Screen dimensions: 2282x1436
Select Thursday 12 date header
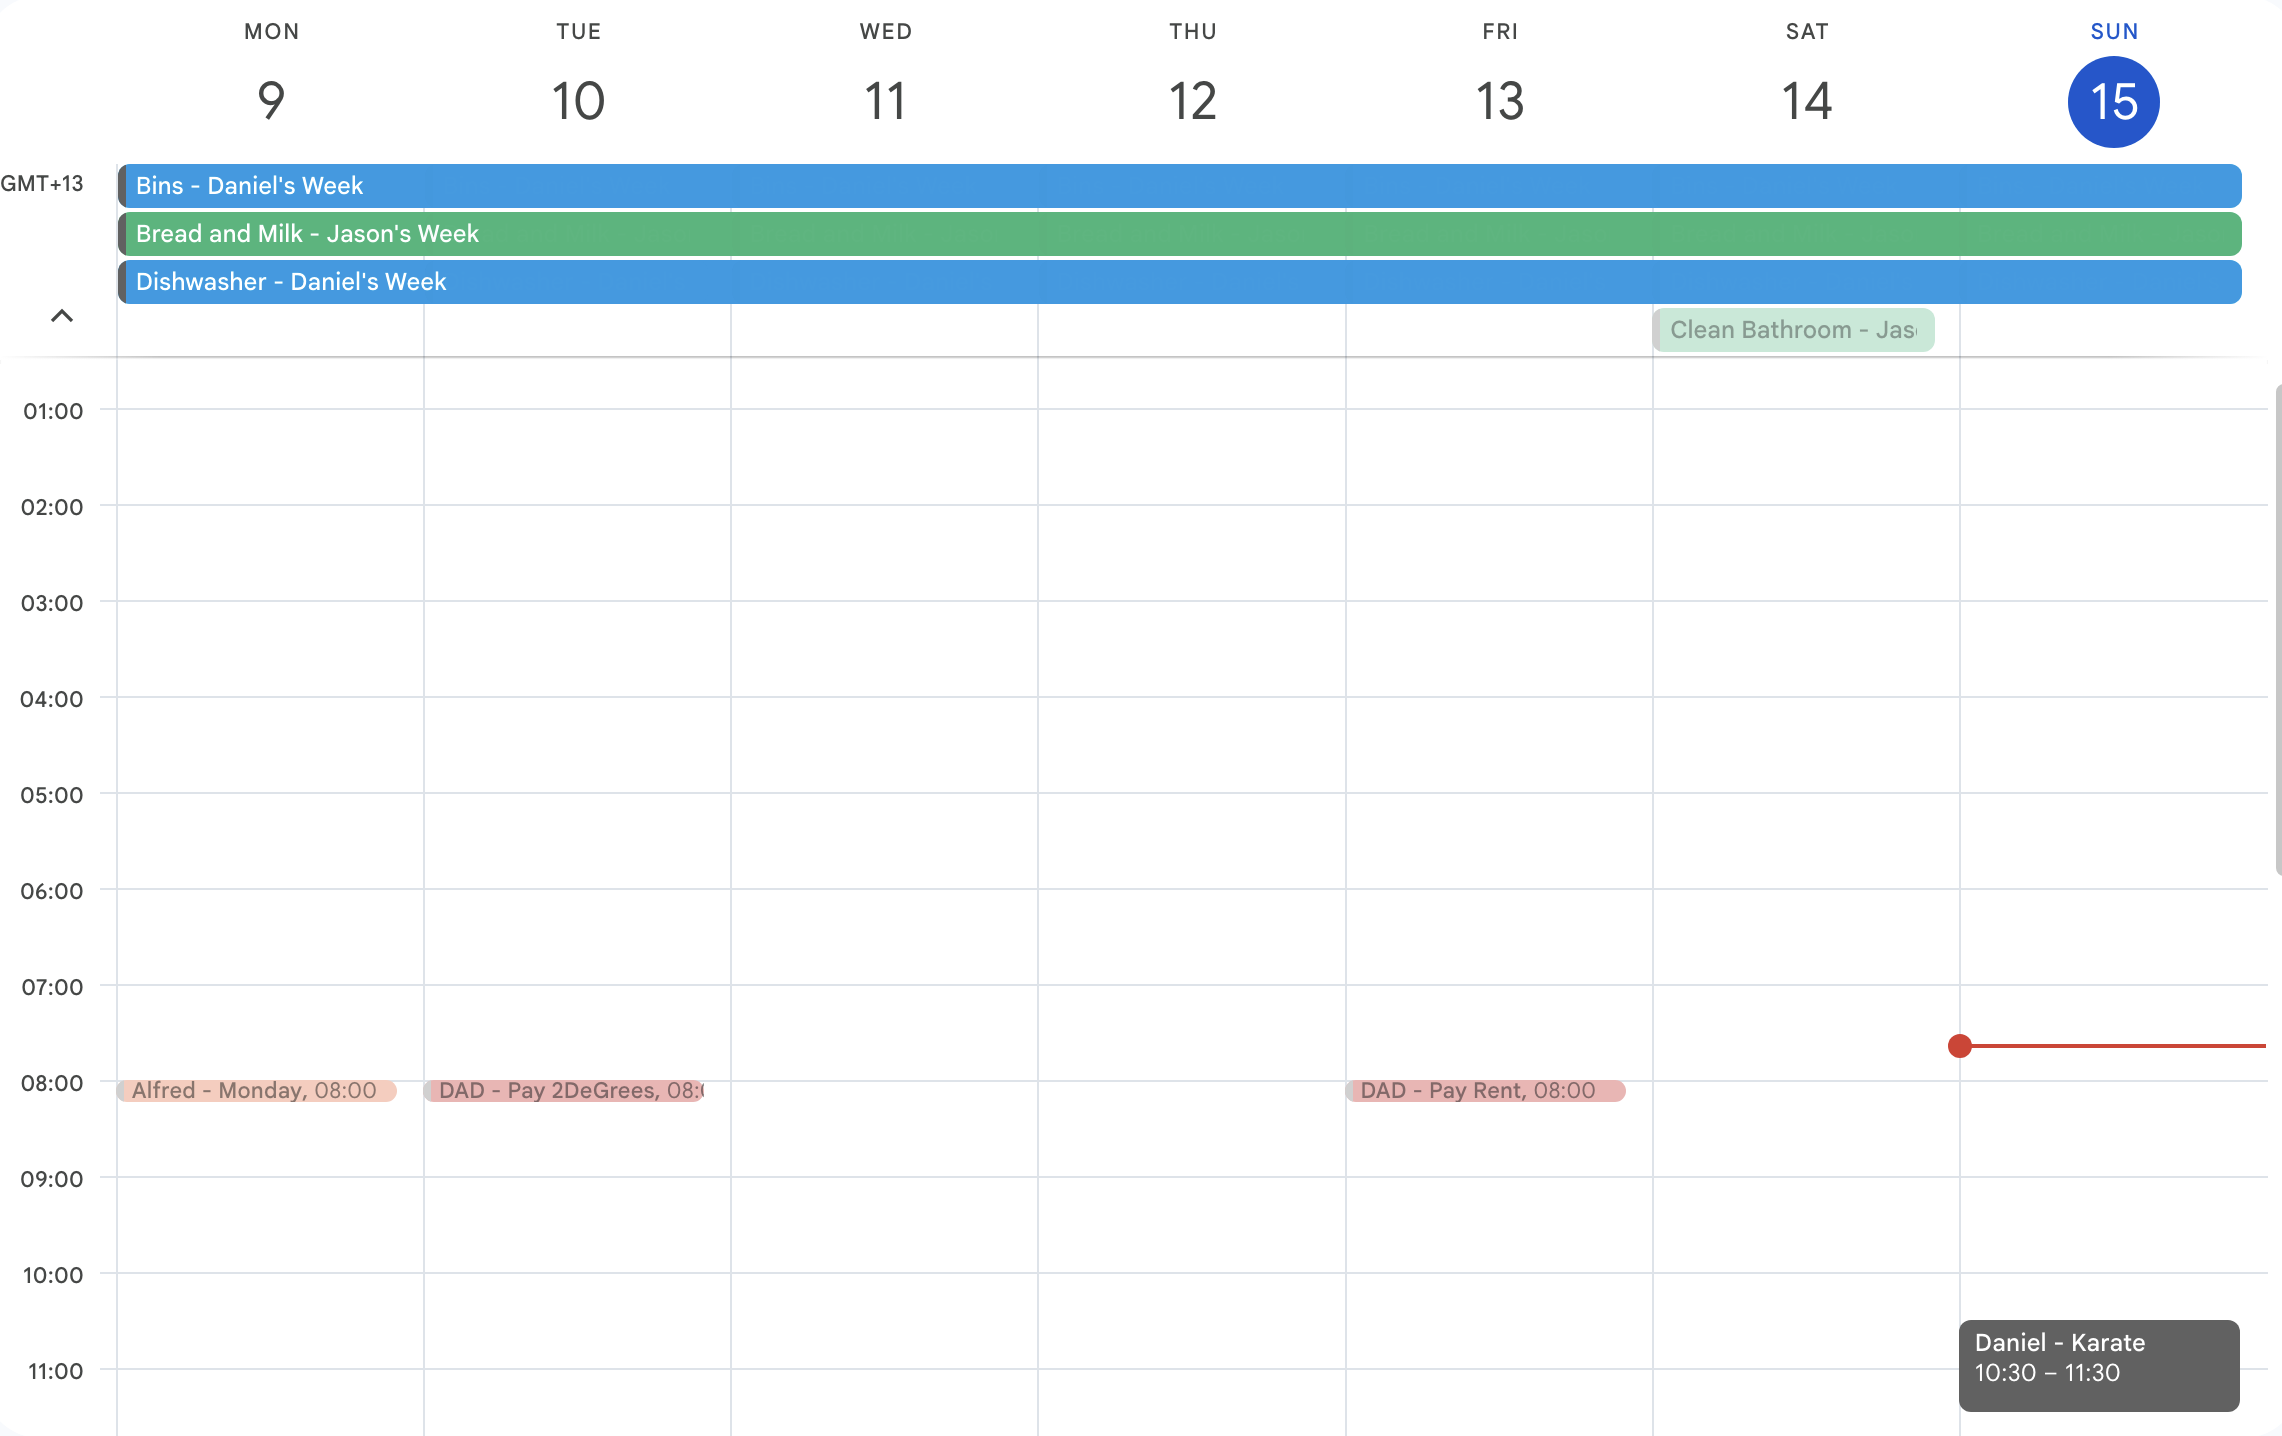[x=1192, y=101]
